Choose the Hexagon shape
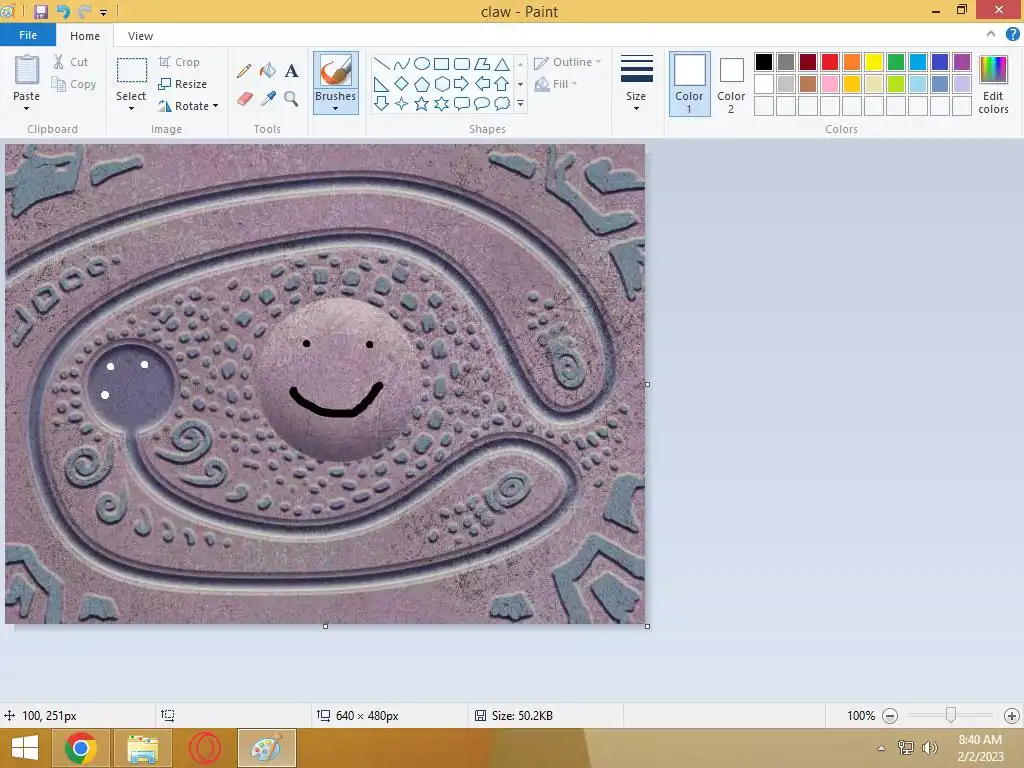Image resolution: width=1024 pixels, height=768 pixels. tap(441, 84)
